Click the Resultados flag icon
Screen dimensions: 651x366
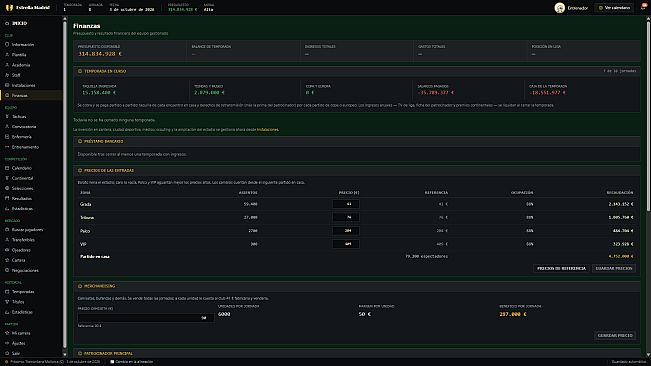(7, 198)
